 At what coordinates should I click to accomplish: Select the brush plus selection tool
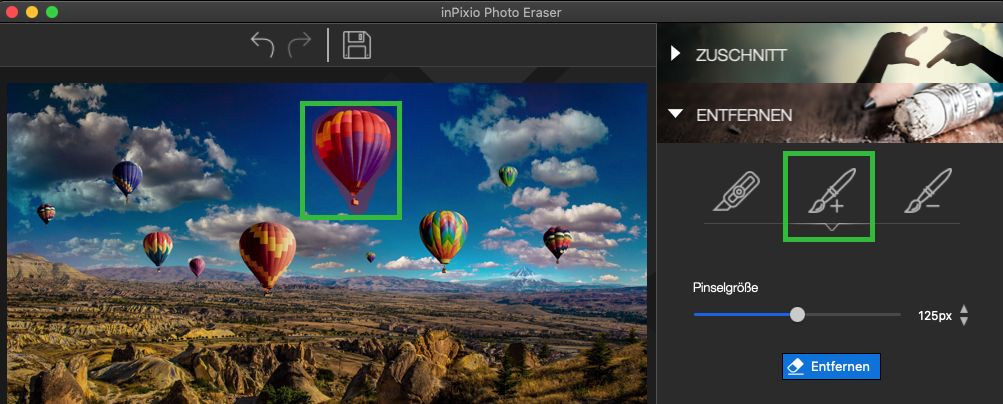point(832,191)
